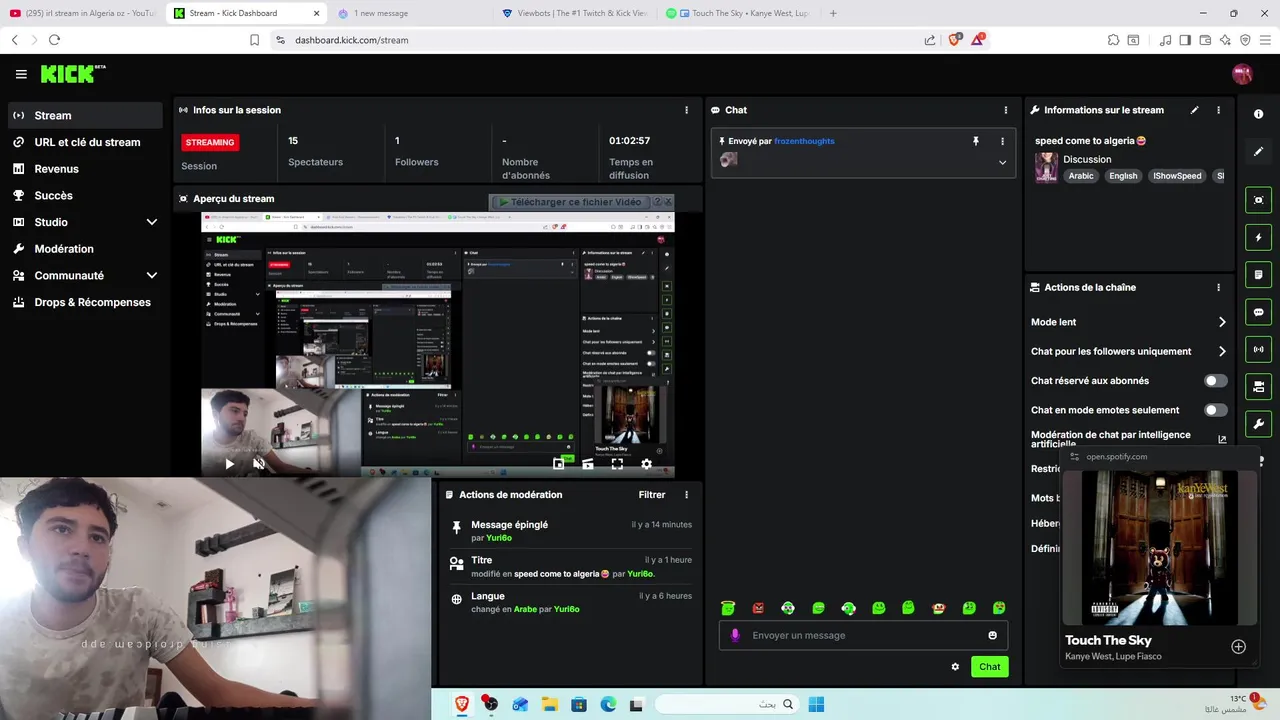Open the Filtrer option in moderation actions
Viewport: 1280px width, 720px height.
pos(652,495)
